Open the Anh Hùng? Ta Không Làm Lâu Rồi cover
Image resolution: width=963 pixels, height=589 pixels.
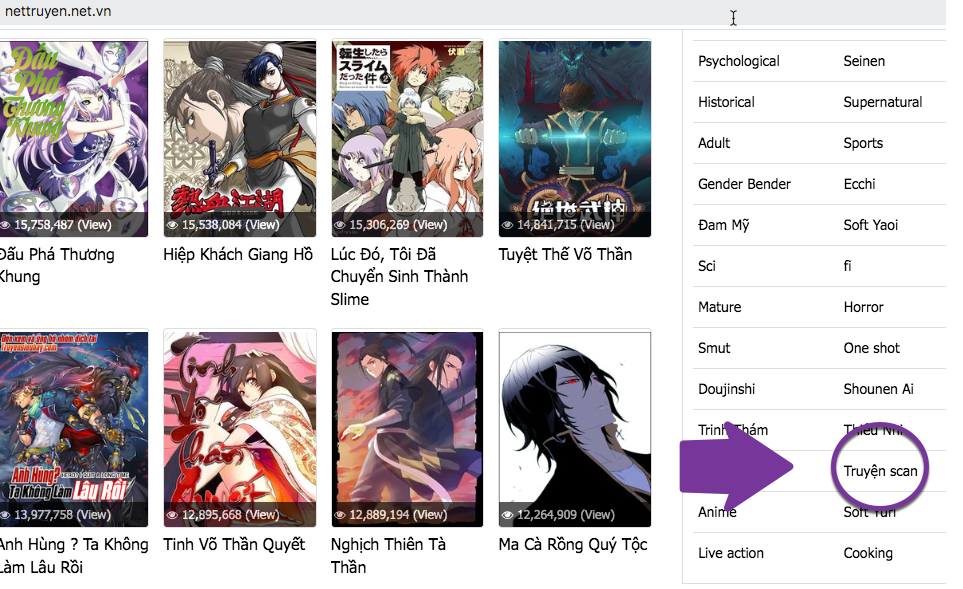coord(74,429)
